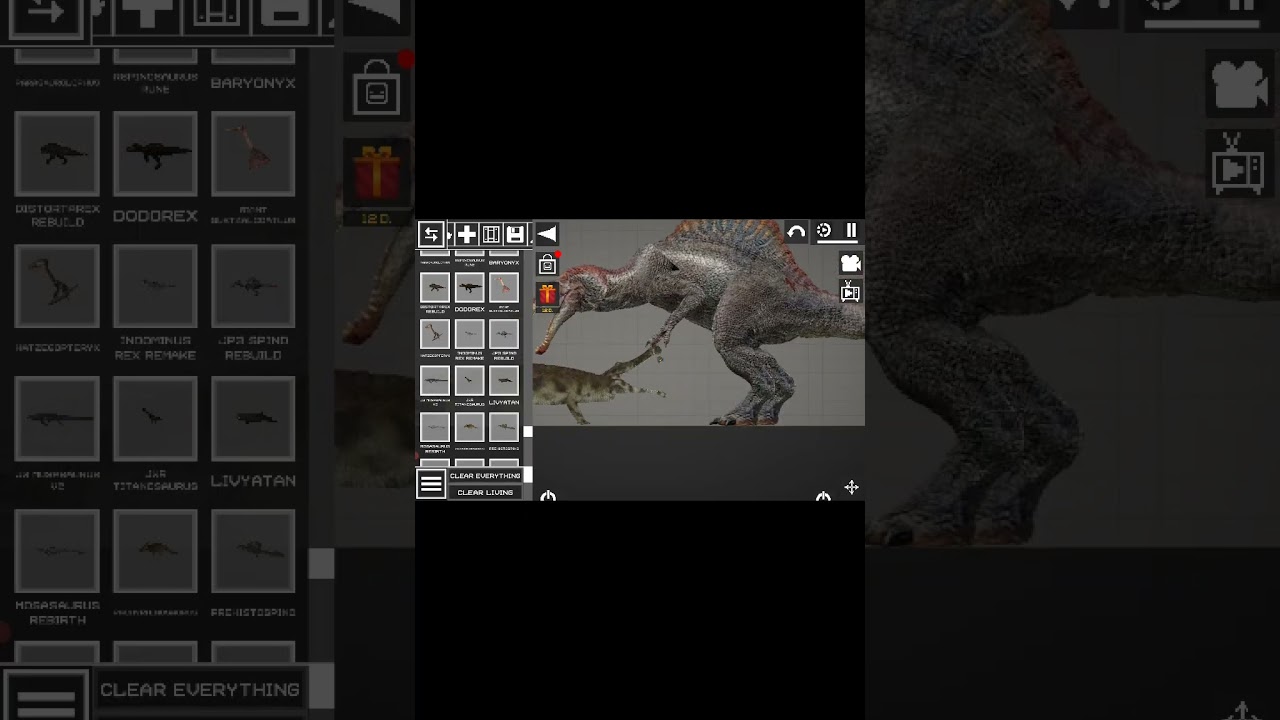This screenshot has width=1280, height=720.
Task: Click Clear Everything button
Action: [485, 476]
